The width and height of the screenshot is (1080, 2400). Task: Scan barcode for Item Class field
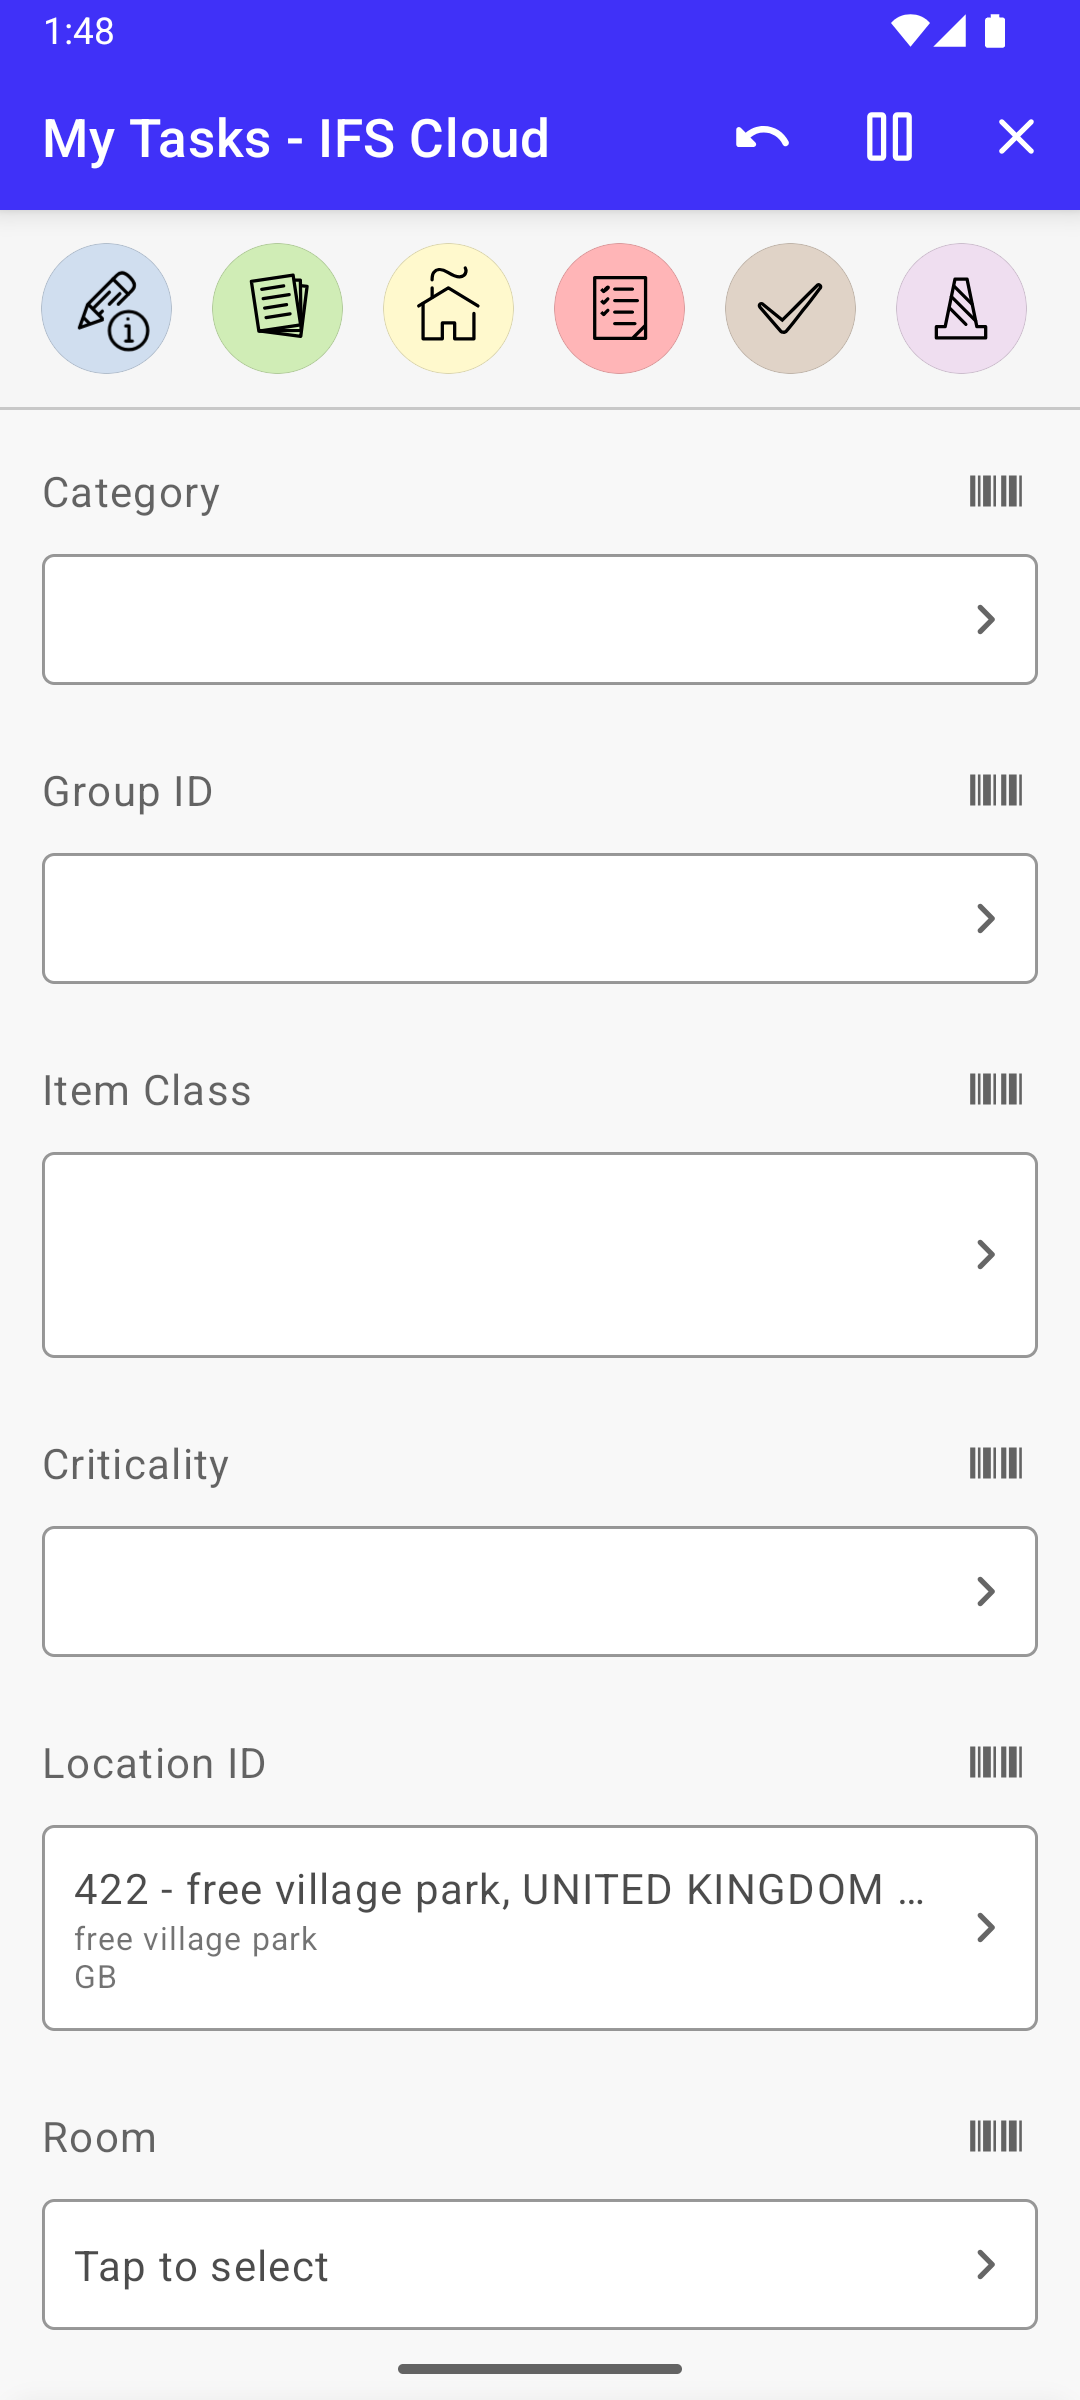click(995, 1089)
